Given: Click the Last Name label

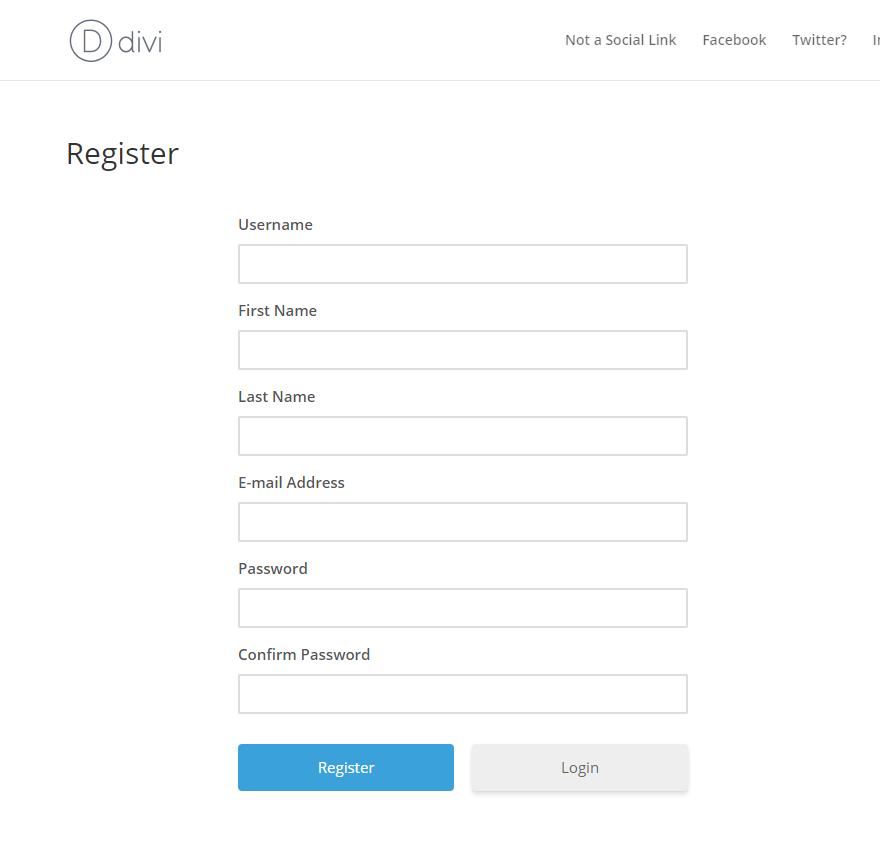Looking at the screenshot, I should pyautogui.click(x=276, y=396).
